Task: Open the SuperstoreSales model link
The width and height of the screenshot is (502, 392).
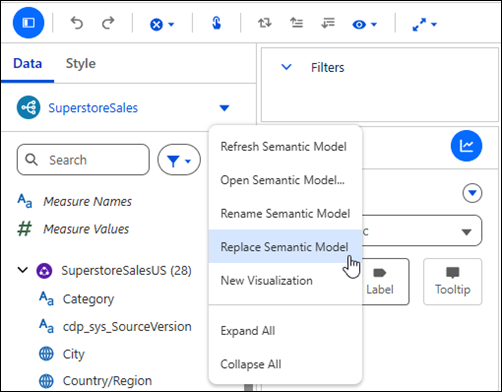Action: click(x=93, y=108)
